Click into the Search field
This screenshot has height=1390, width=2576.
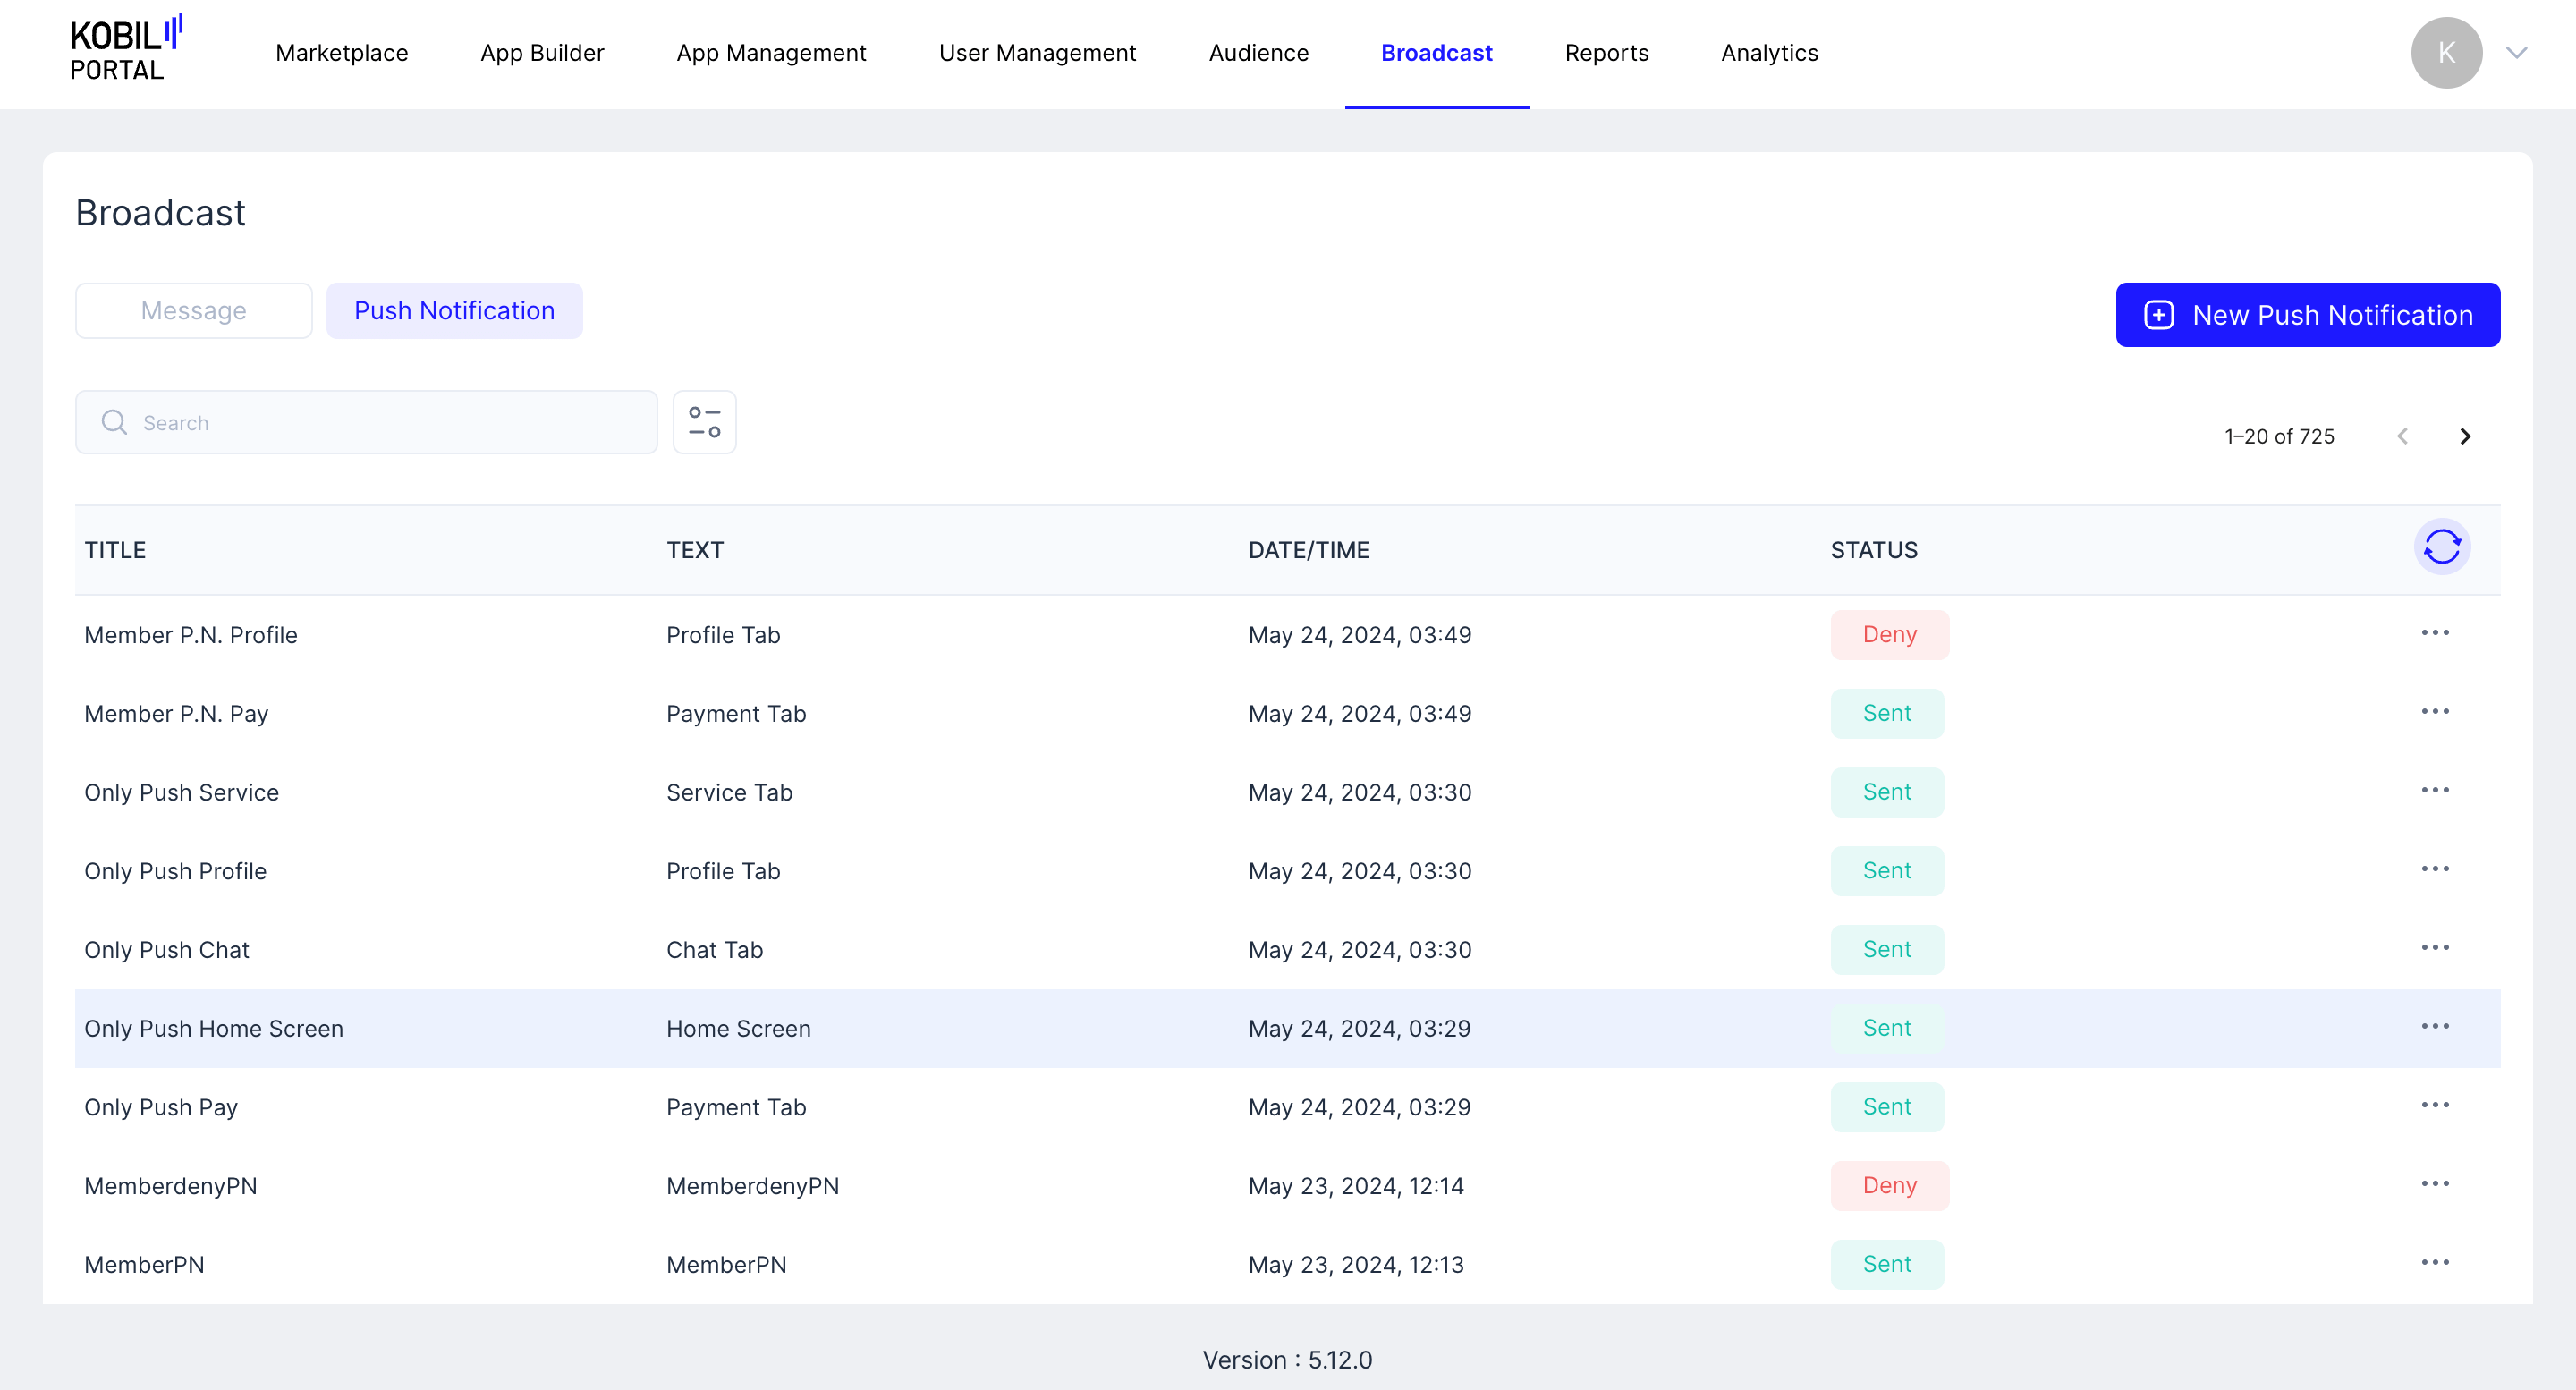[x=390, y=423]
